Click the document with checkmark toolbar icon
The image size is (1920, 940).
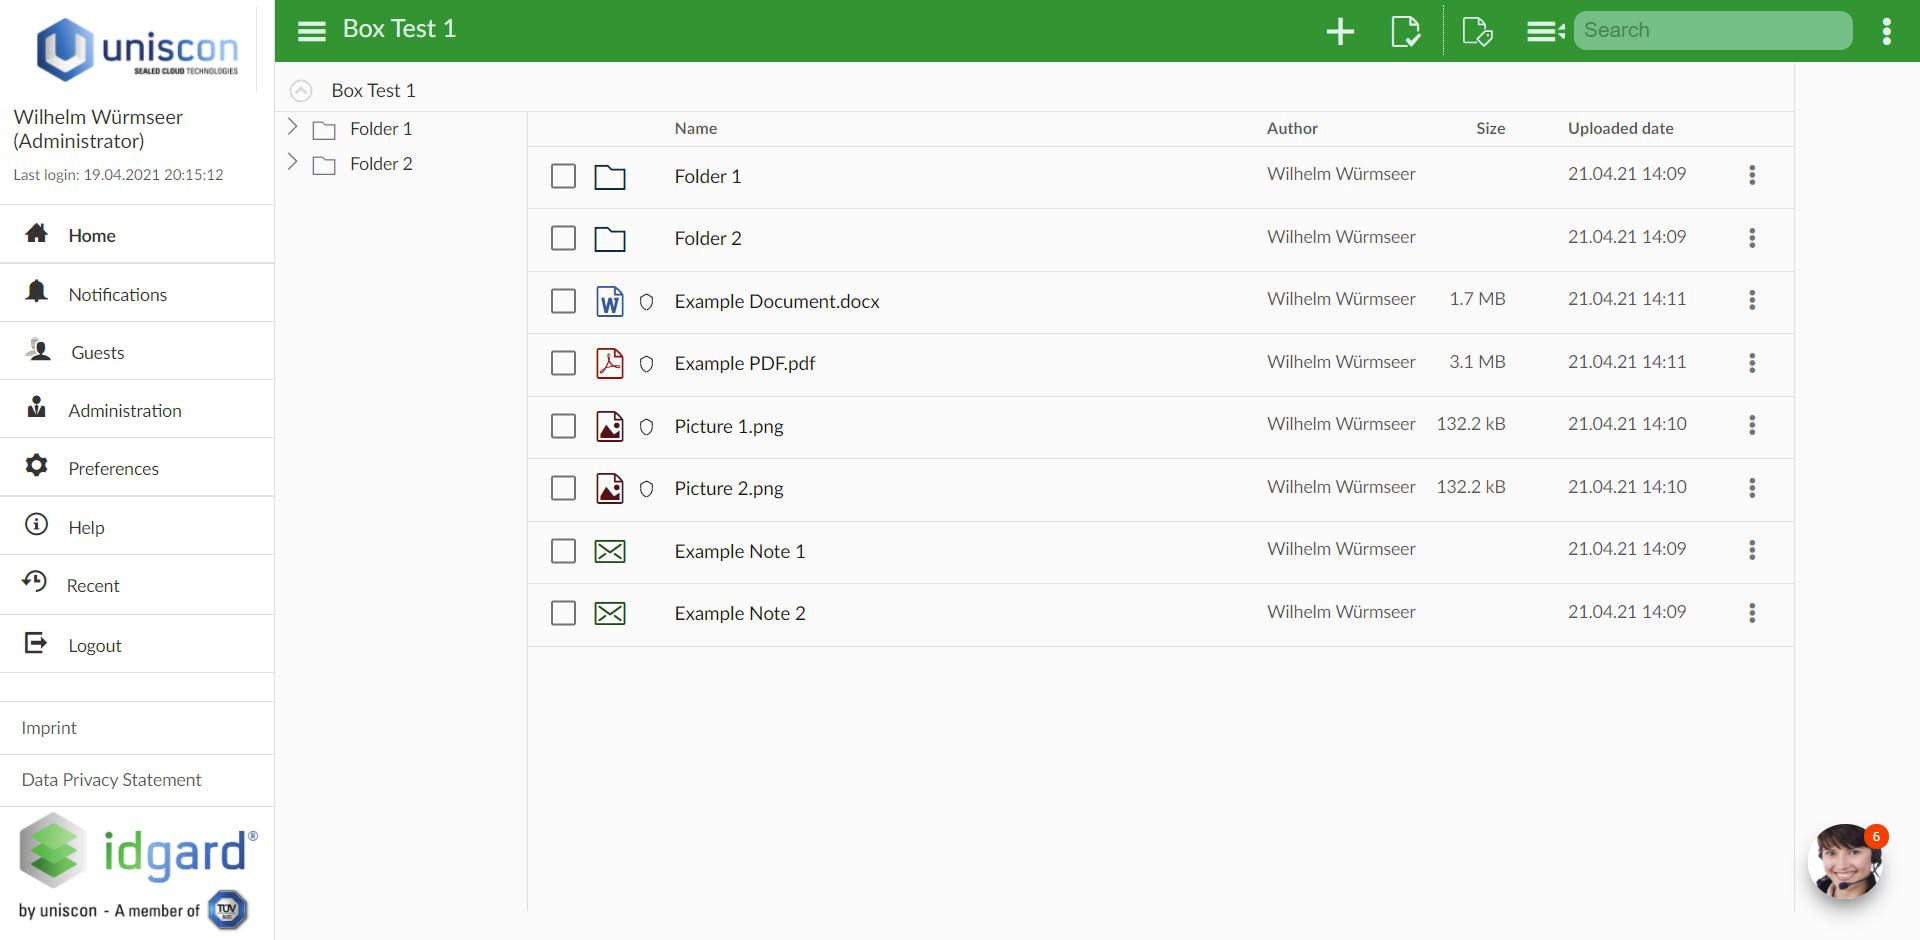pyautogui.click(x=1405, y=31)
